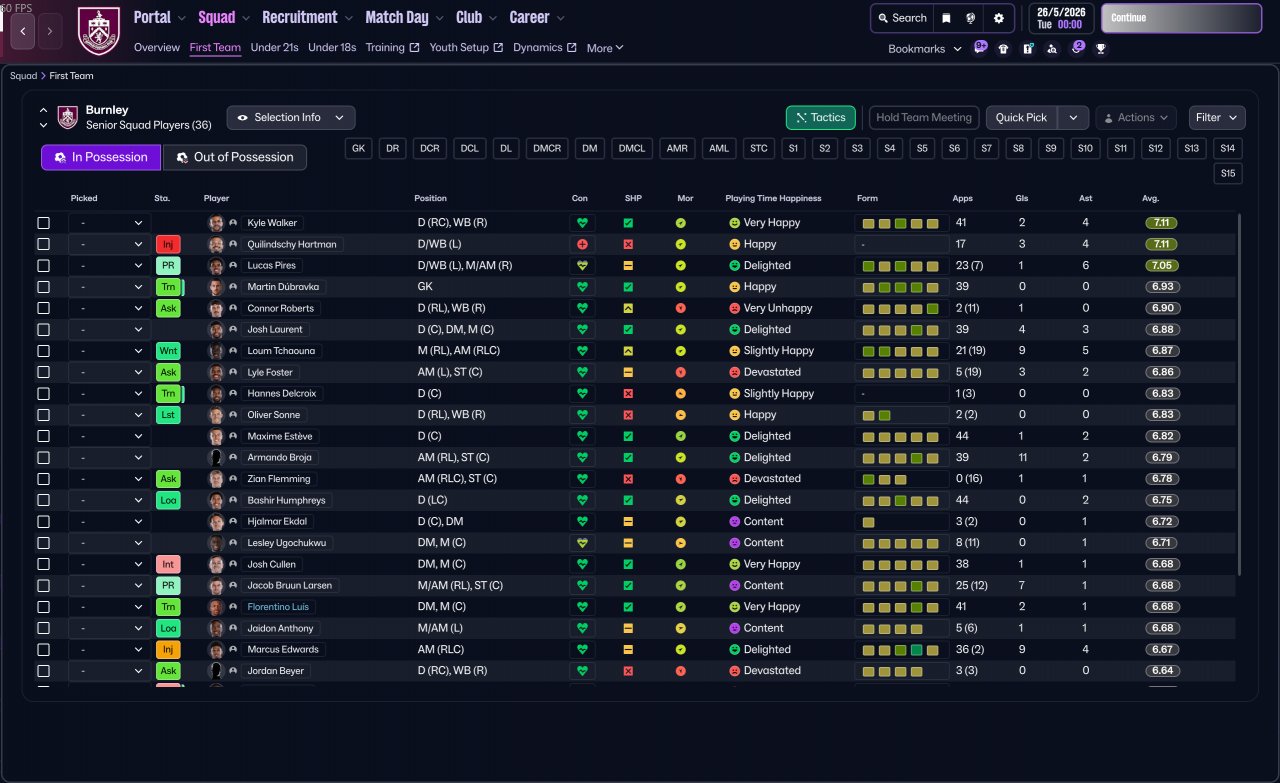Open the messages icon with 9+ badge

tap(980, 47)
